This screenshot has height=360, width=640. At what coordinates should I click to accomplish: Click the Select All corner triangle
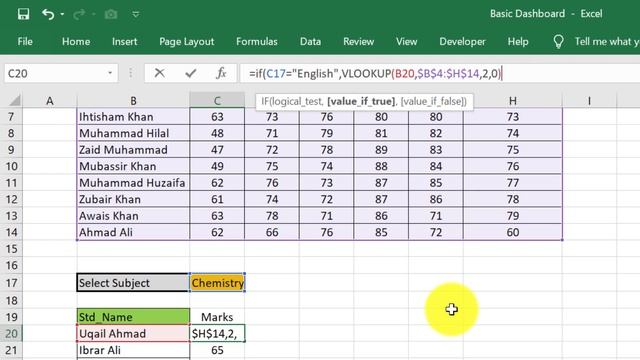coord(14,100)
